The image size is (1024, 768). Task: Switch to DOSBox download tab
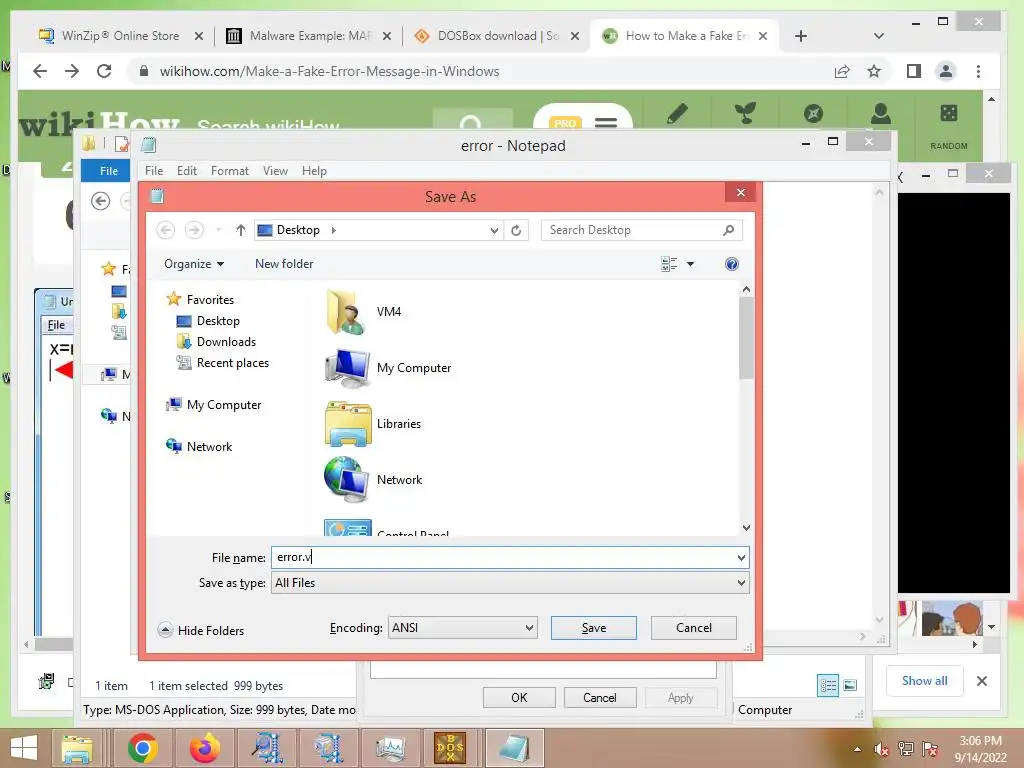[x=496, y=36]
